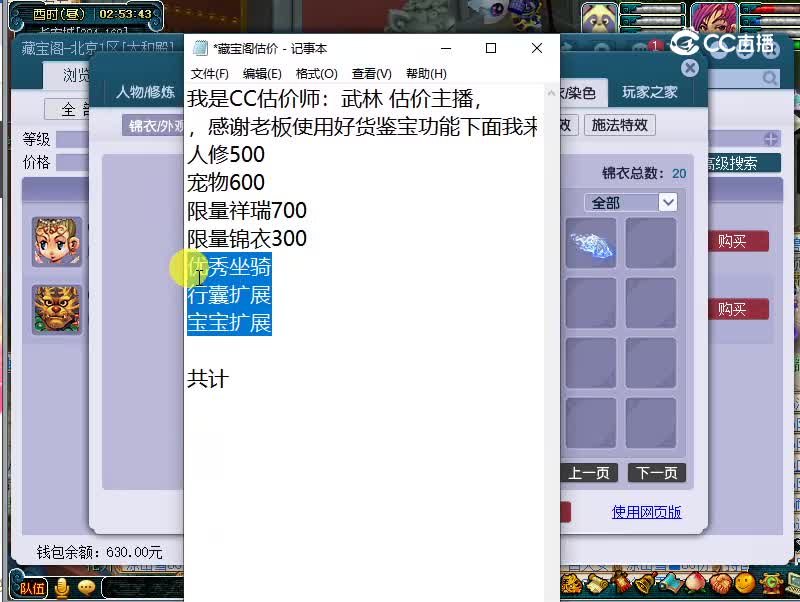The height and width of the screenshot is (602, 800).
Task: Open the green C emblem icon in the game toolbar
Action: click(x=771, y=583)
